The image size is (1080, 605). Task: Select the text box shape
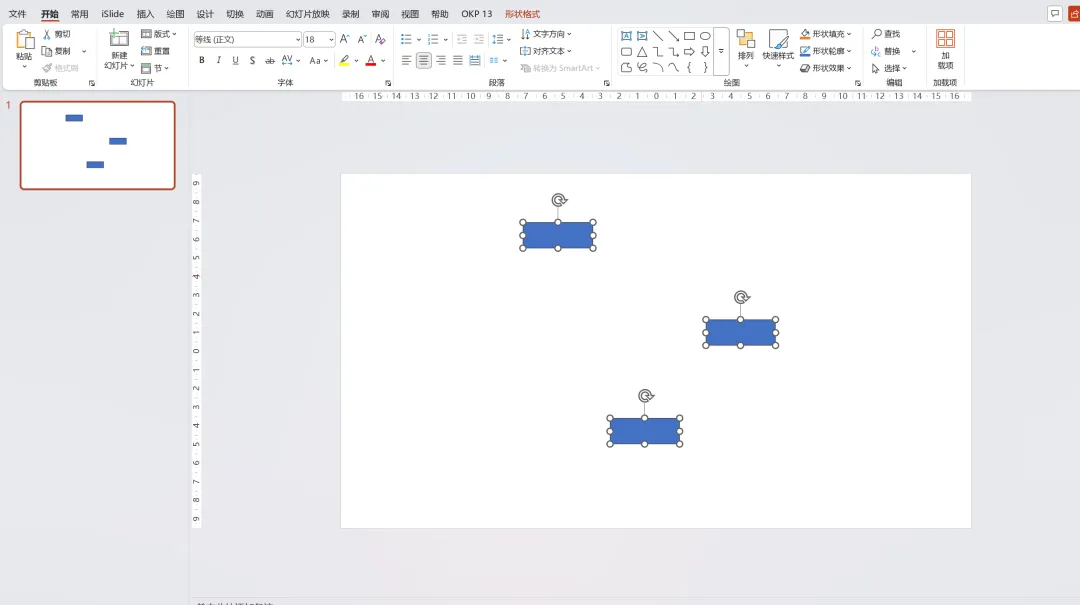coord(626,36)
